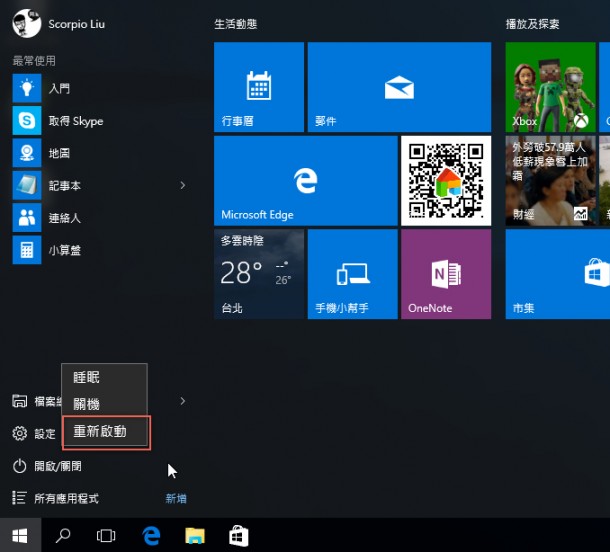Select 關機 to shut down

point(87,405)
